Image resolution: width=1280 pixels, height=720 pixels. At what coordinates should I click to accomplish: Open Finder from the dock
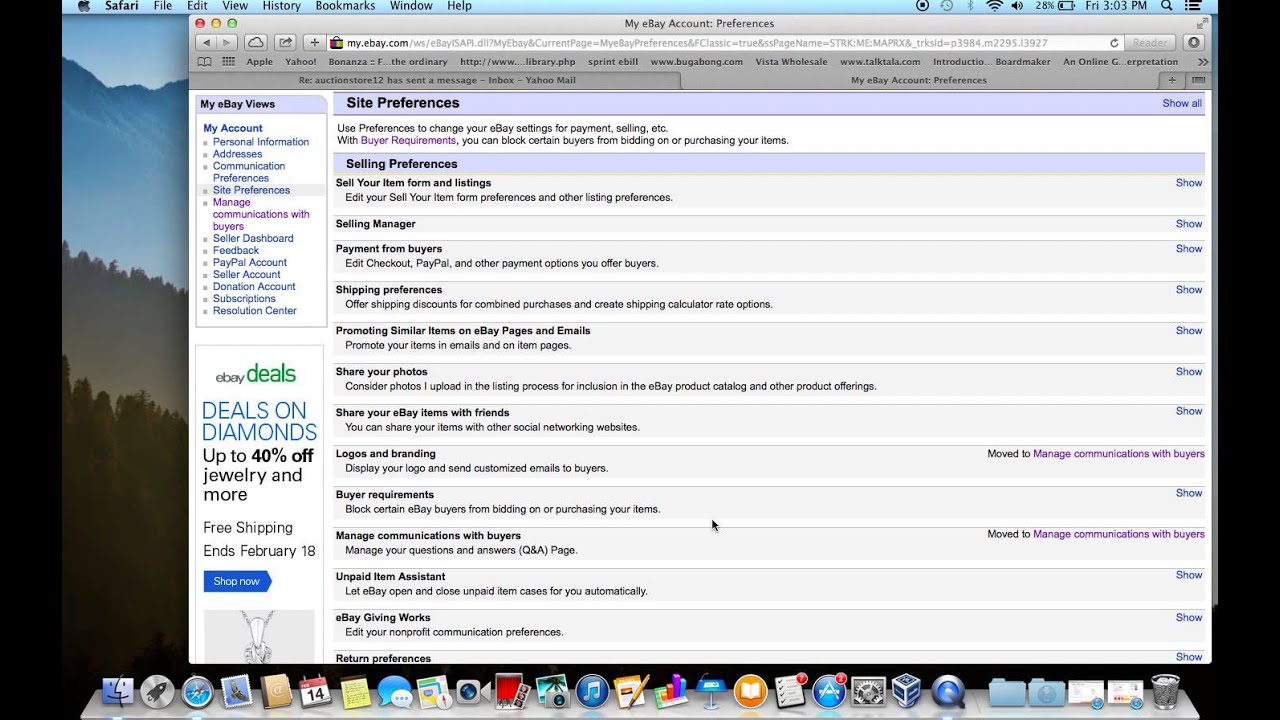click(x=118, y=691)
